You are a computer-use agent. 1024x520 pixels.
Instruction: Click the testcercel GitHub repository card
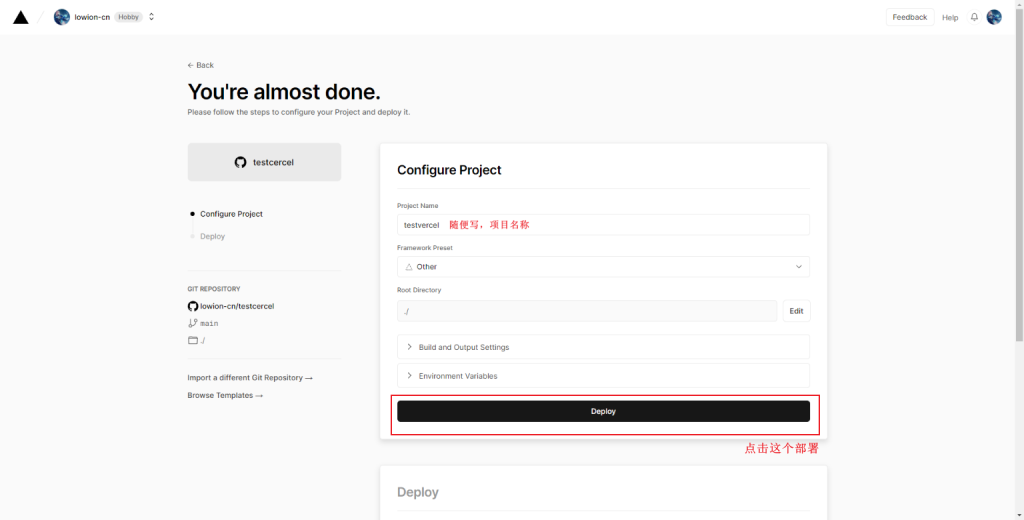[264, 162]
